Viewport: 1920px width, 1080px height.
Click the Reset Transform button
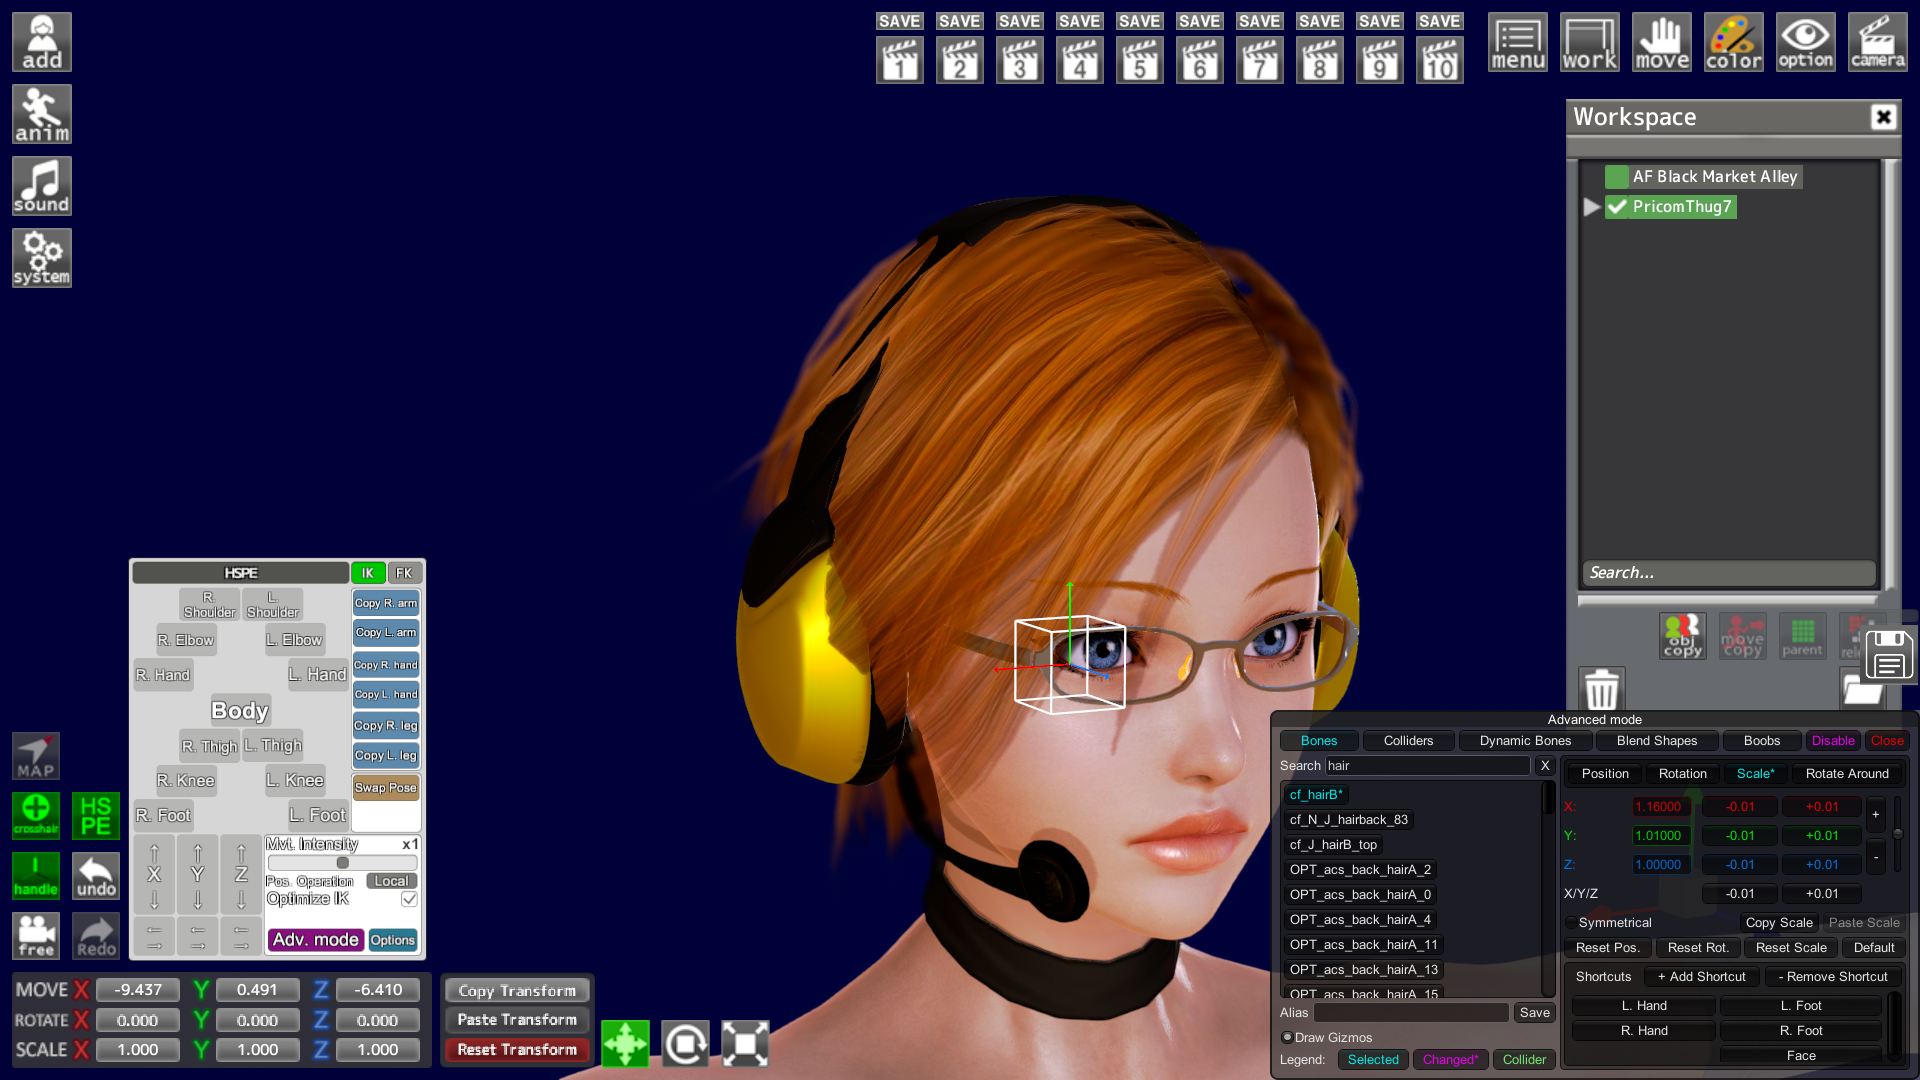coord(517,1049)
